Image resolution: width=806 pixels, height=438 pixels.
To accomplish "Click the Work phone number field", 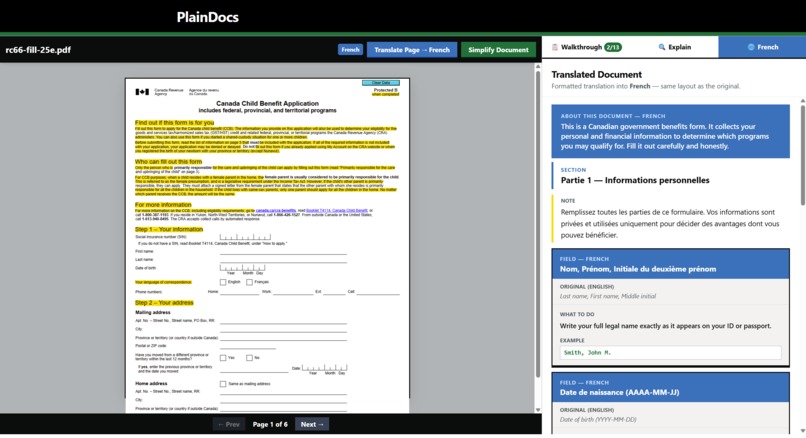I will 293,292.
